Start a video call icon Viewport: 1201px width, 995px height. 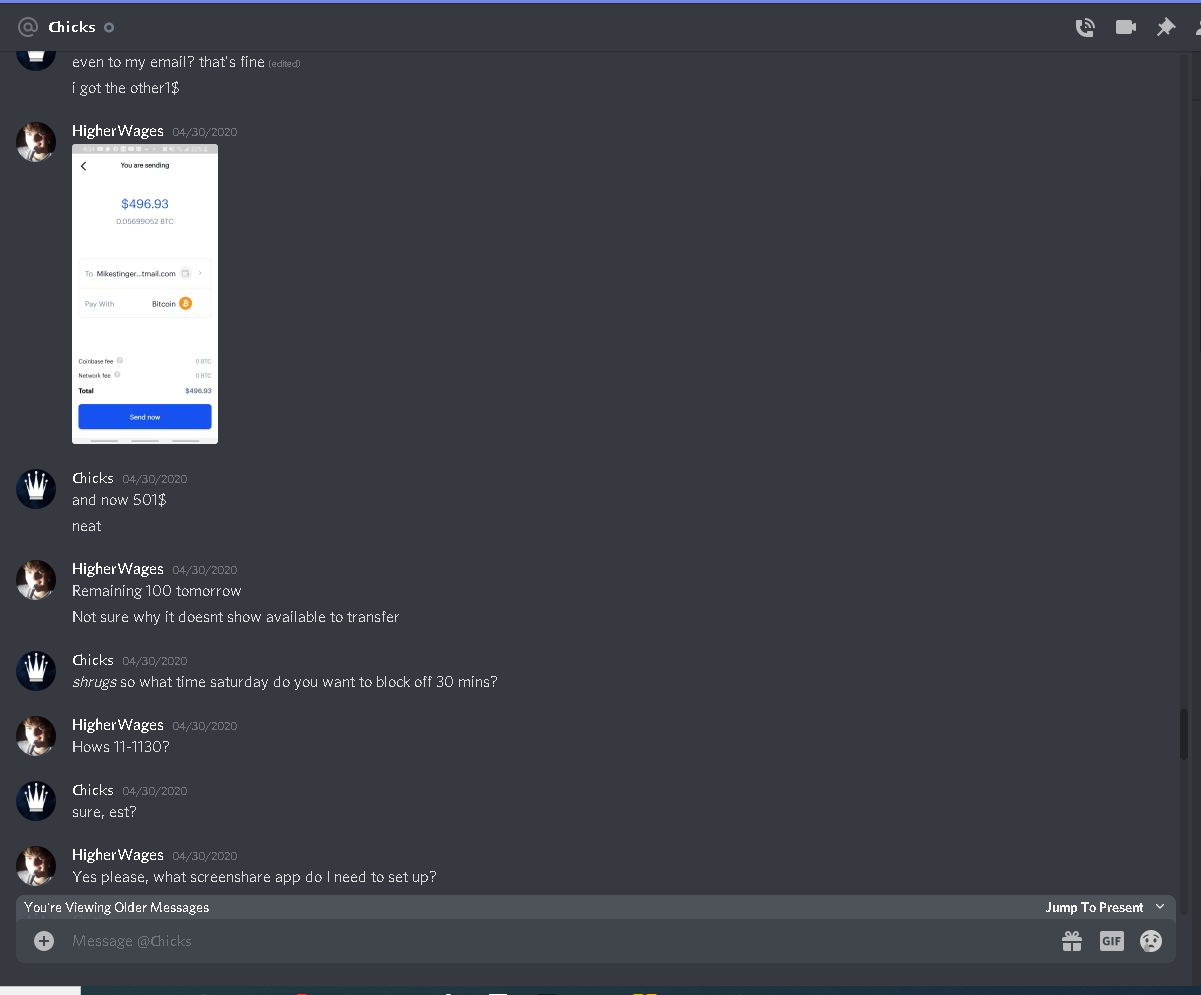[1126, 27]
